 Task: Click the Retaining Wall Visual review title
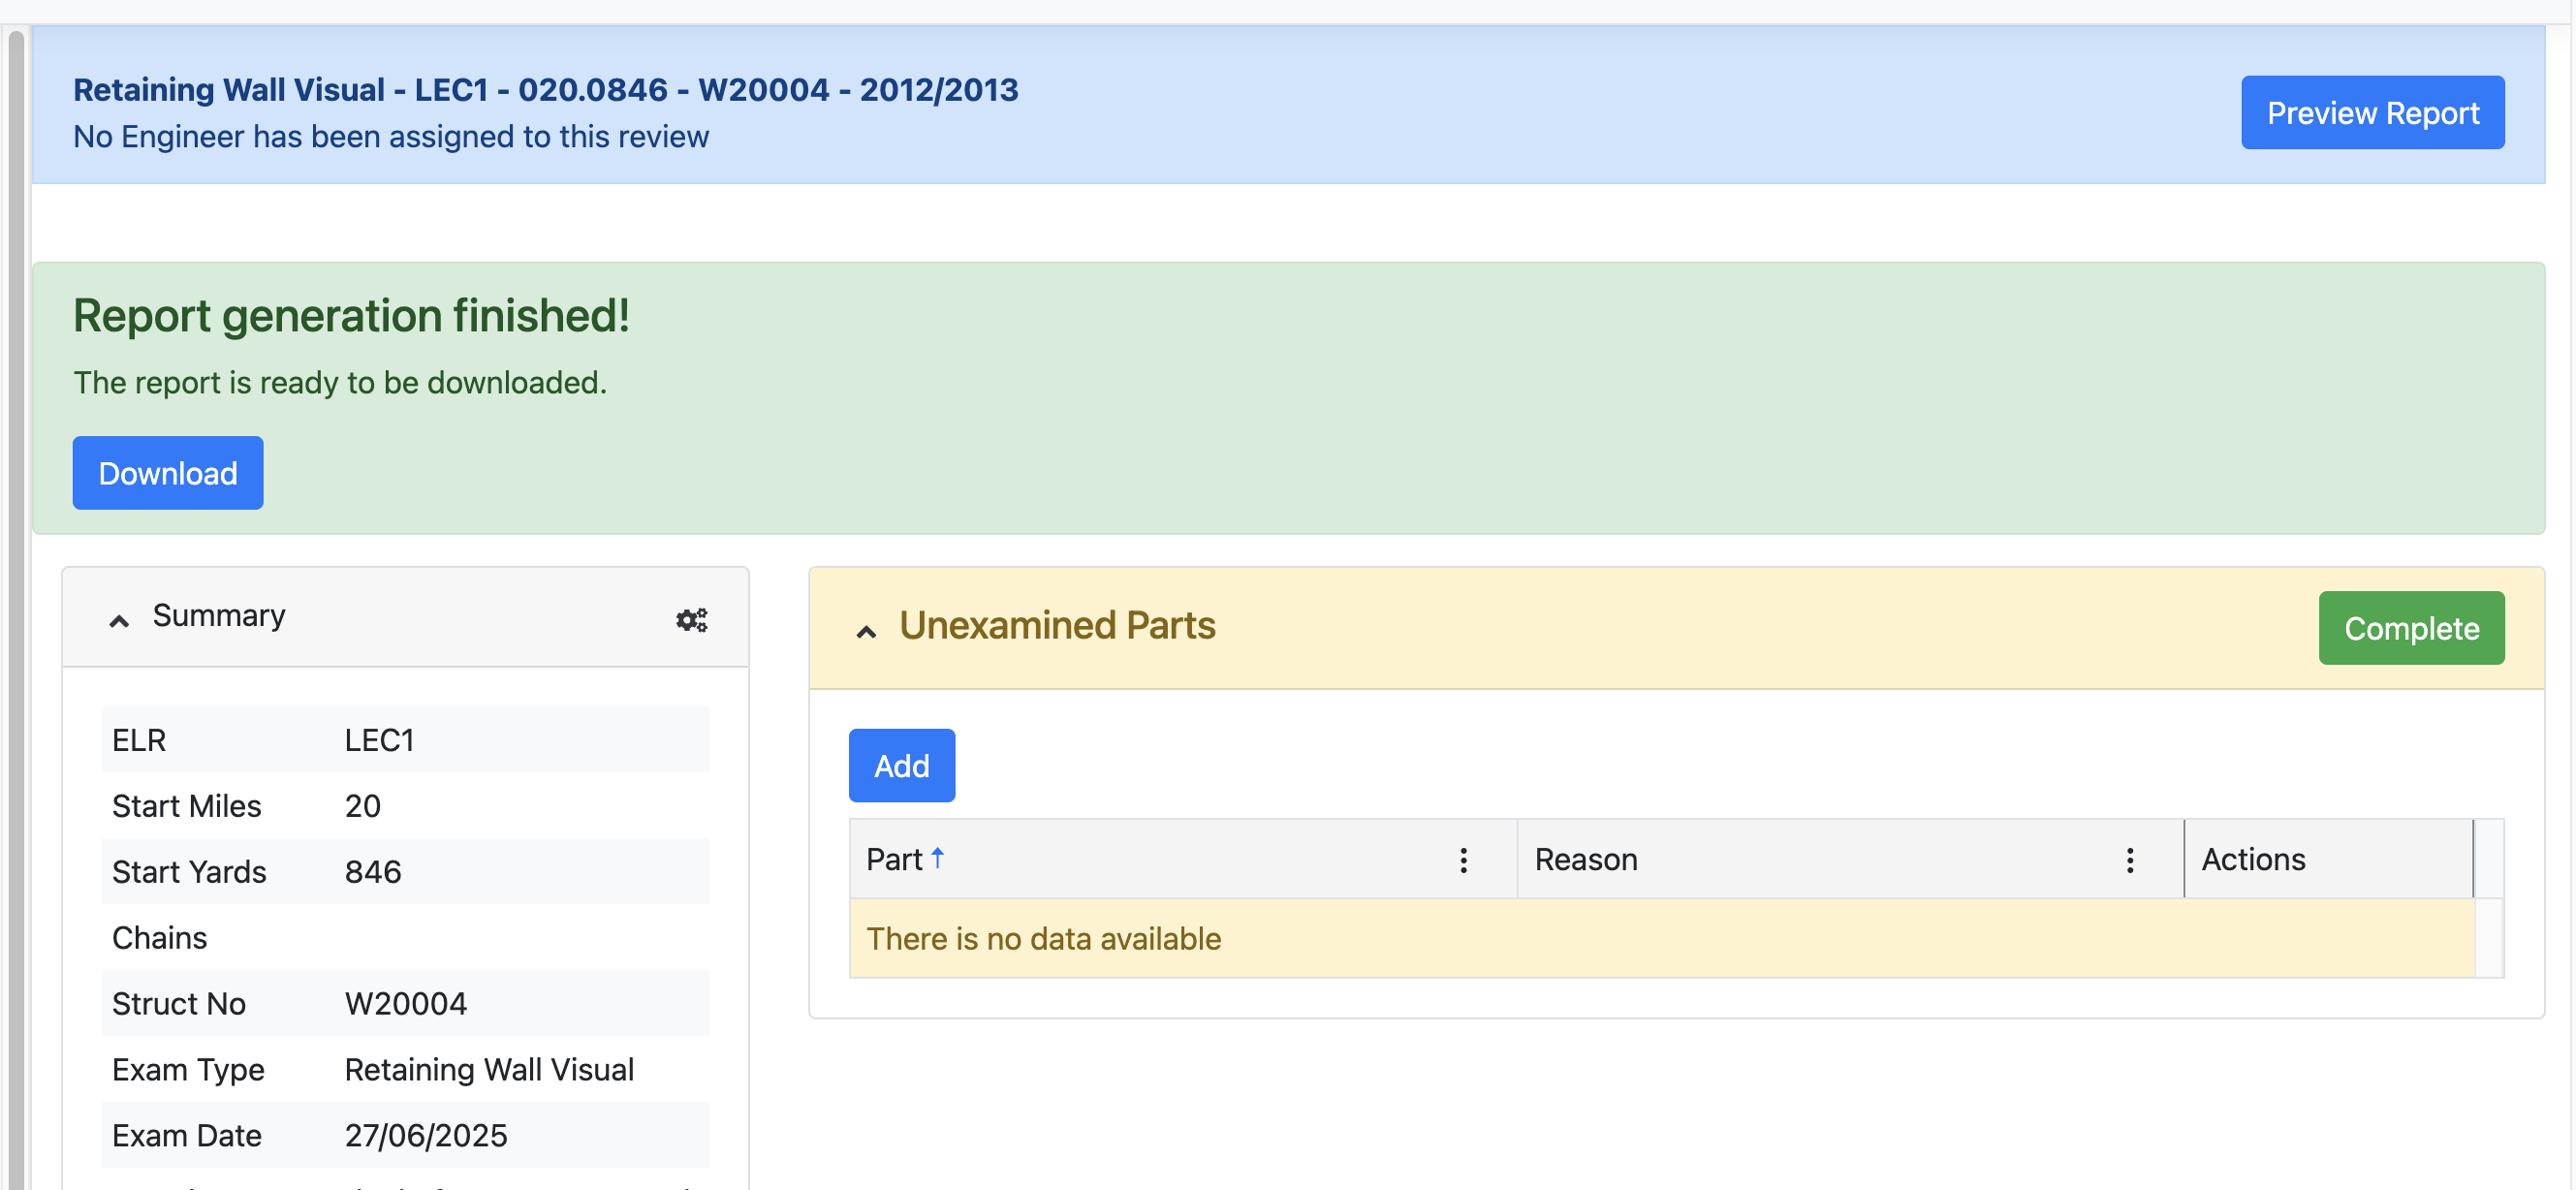click(x=545, y=90)
